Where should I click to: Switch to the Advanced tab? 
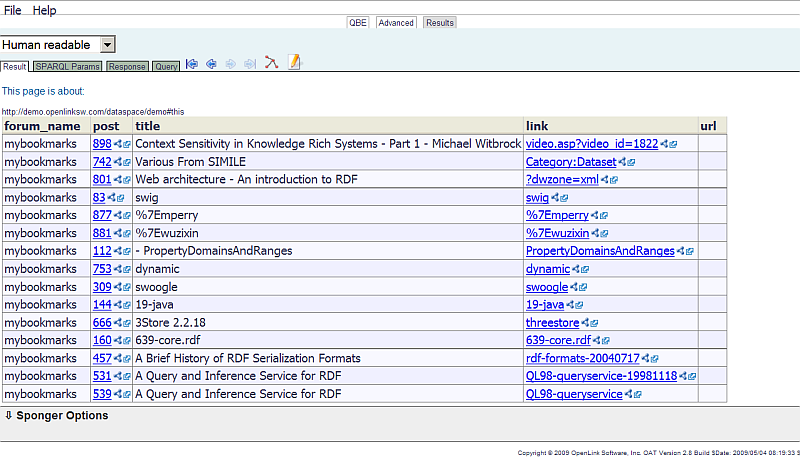coord(396,23)
